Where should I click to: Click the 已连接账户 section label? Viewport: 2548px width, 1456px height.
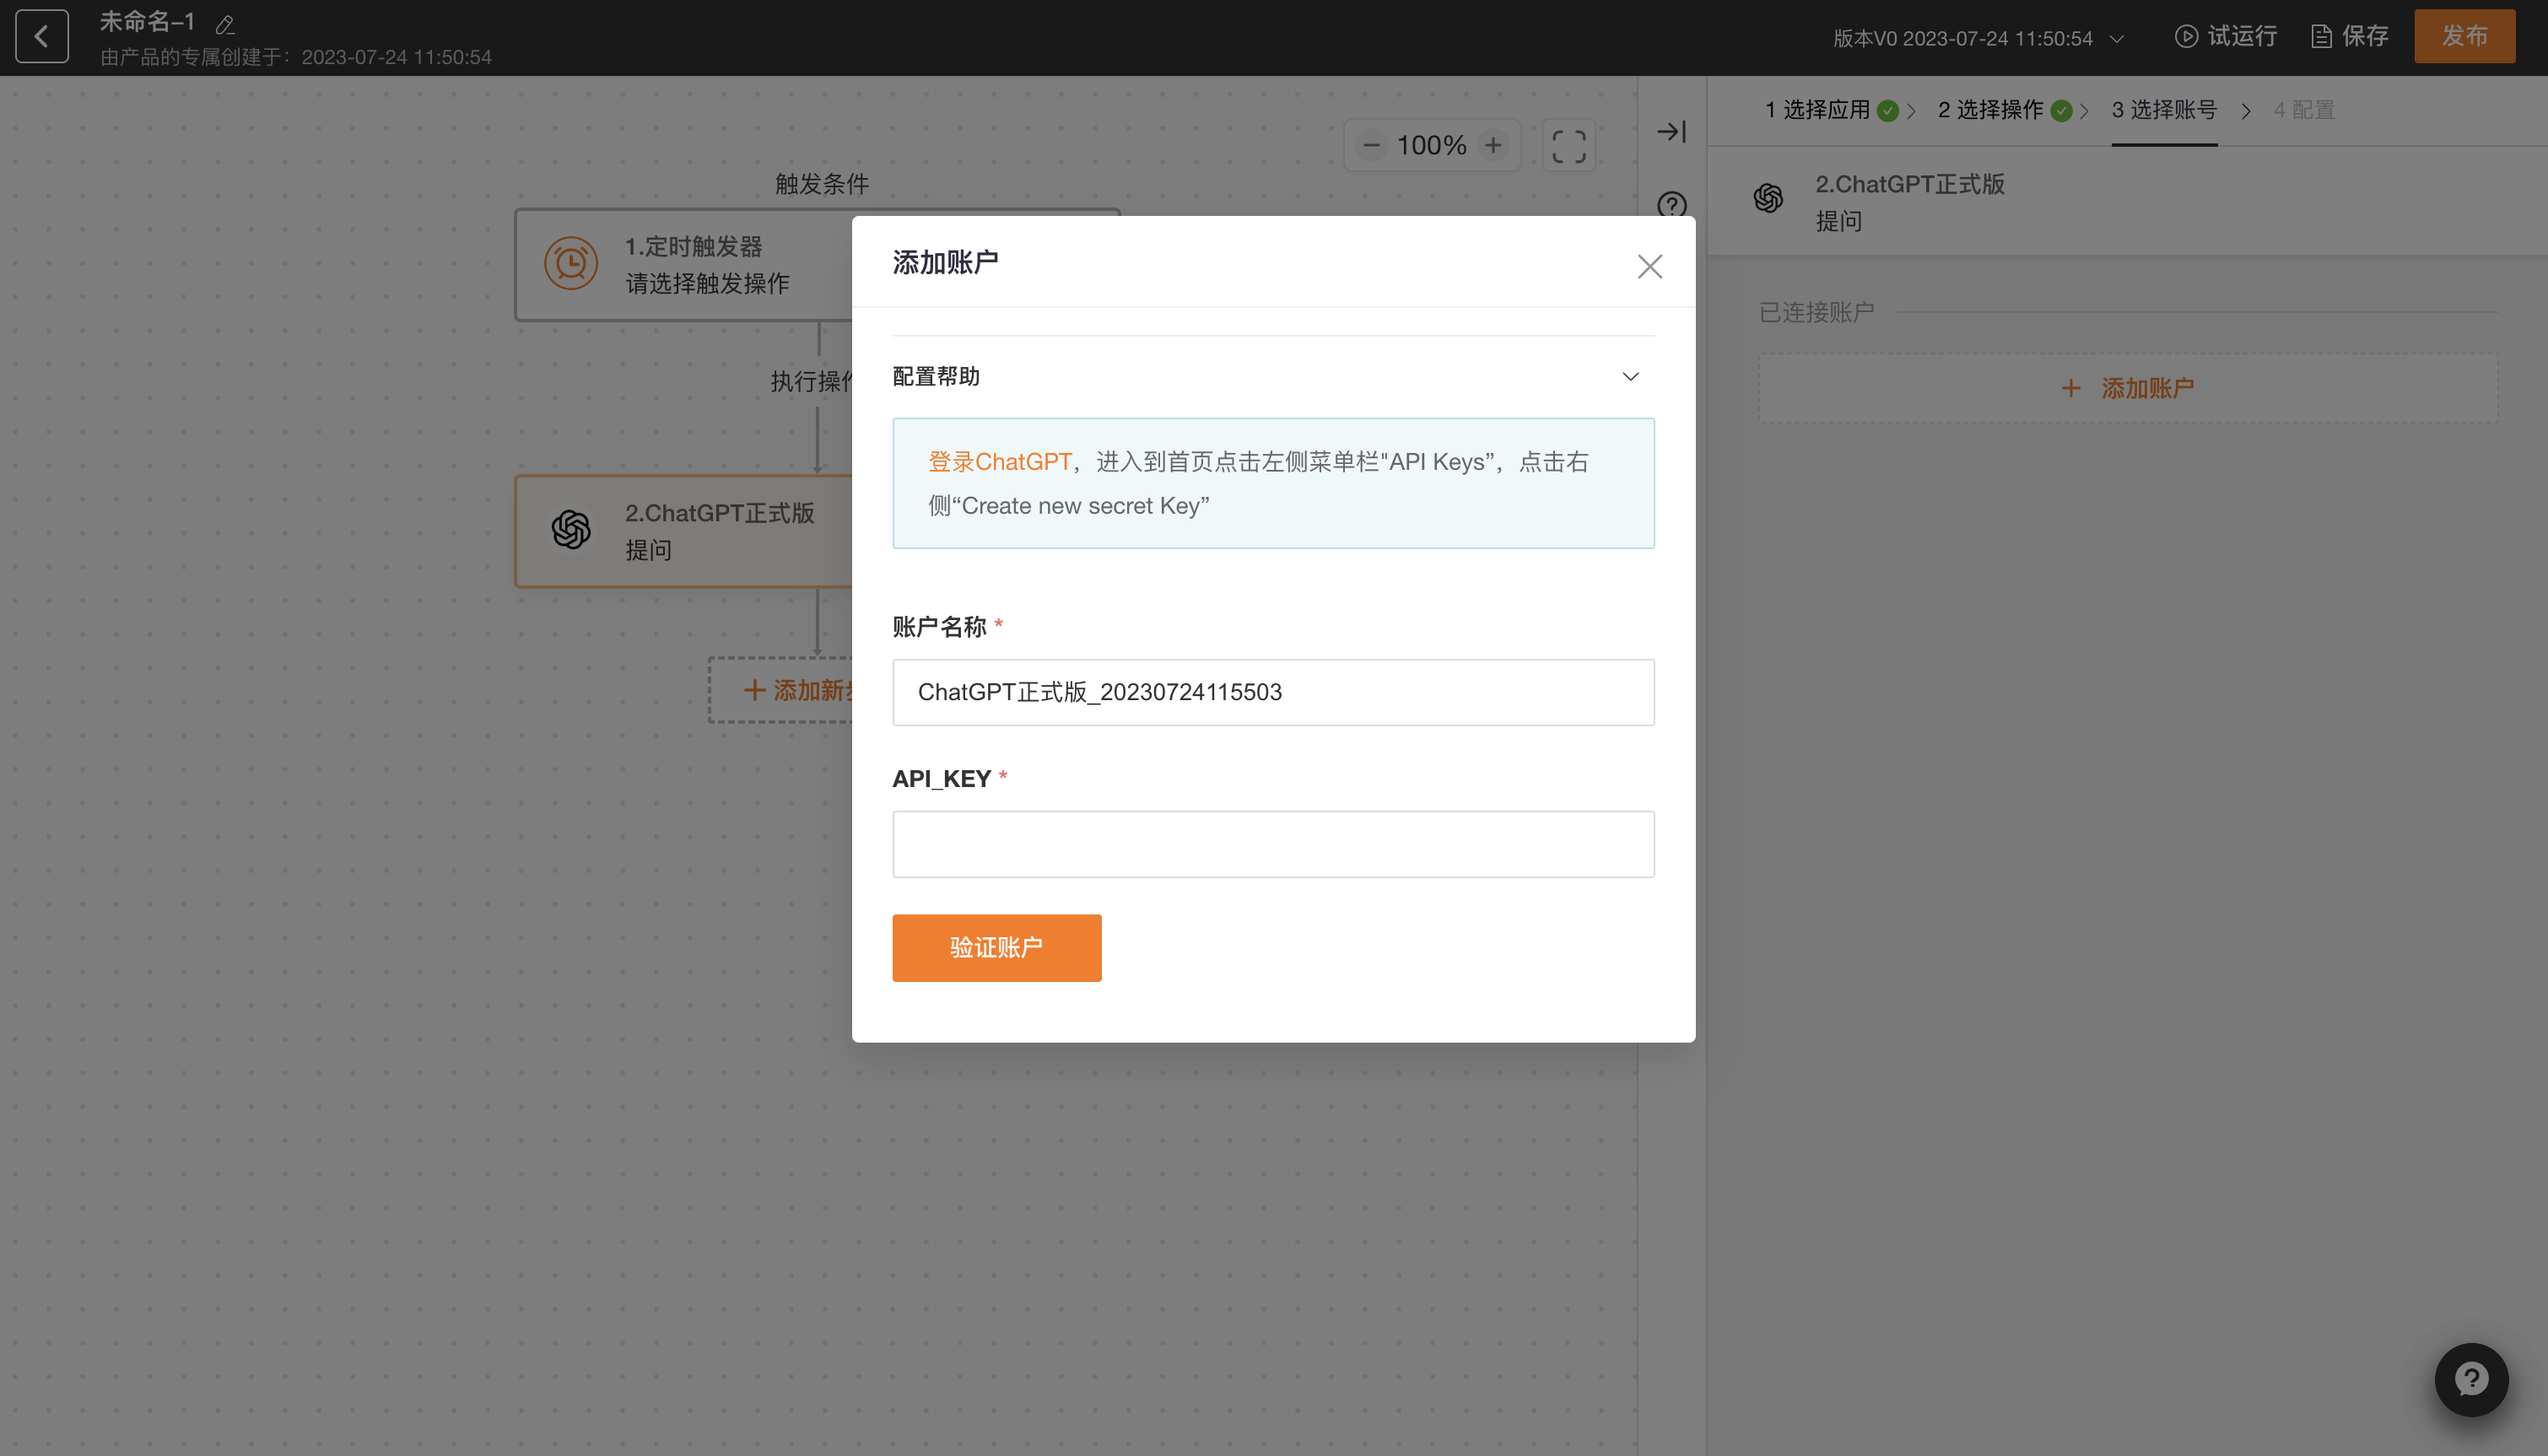(x=1816, y=312)
